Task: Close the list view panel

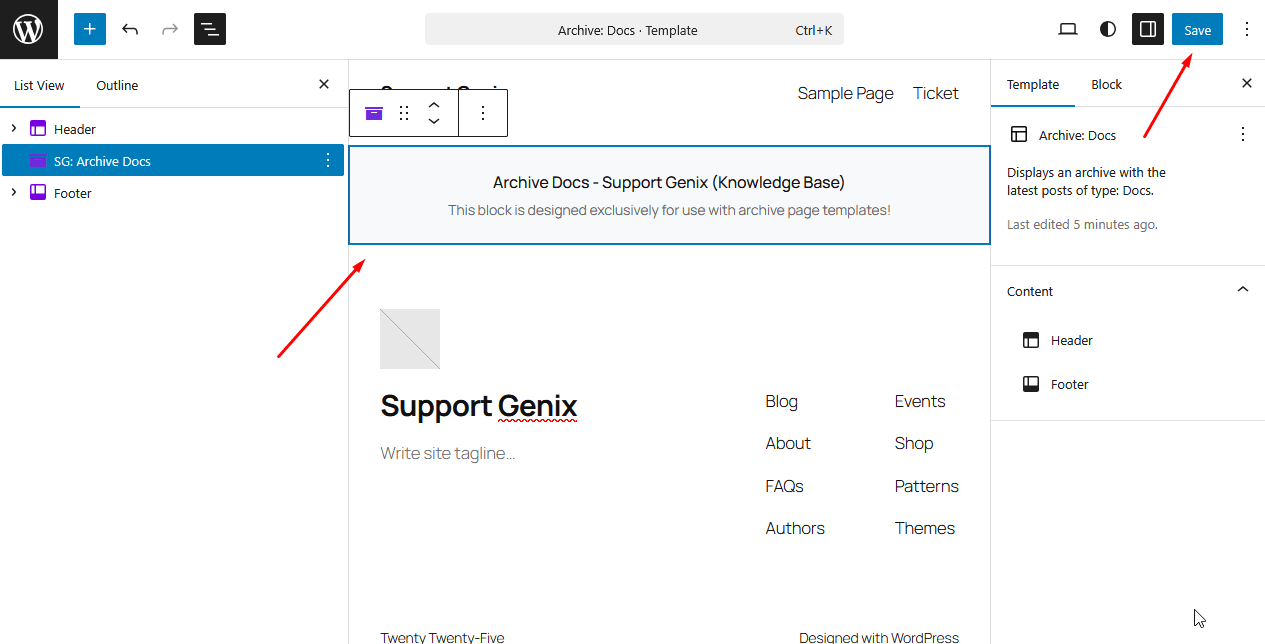Action: (x=324, y=84)
